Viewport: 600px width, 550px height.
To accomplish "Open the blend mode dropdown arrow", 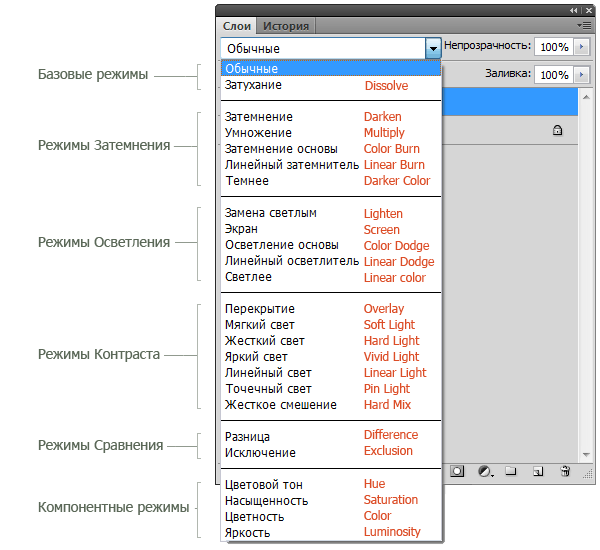I will 433,48.
